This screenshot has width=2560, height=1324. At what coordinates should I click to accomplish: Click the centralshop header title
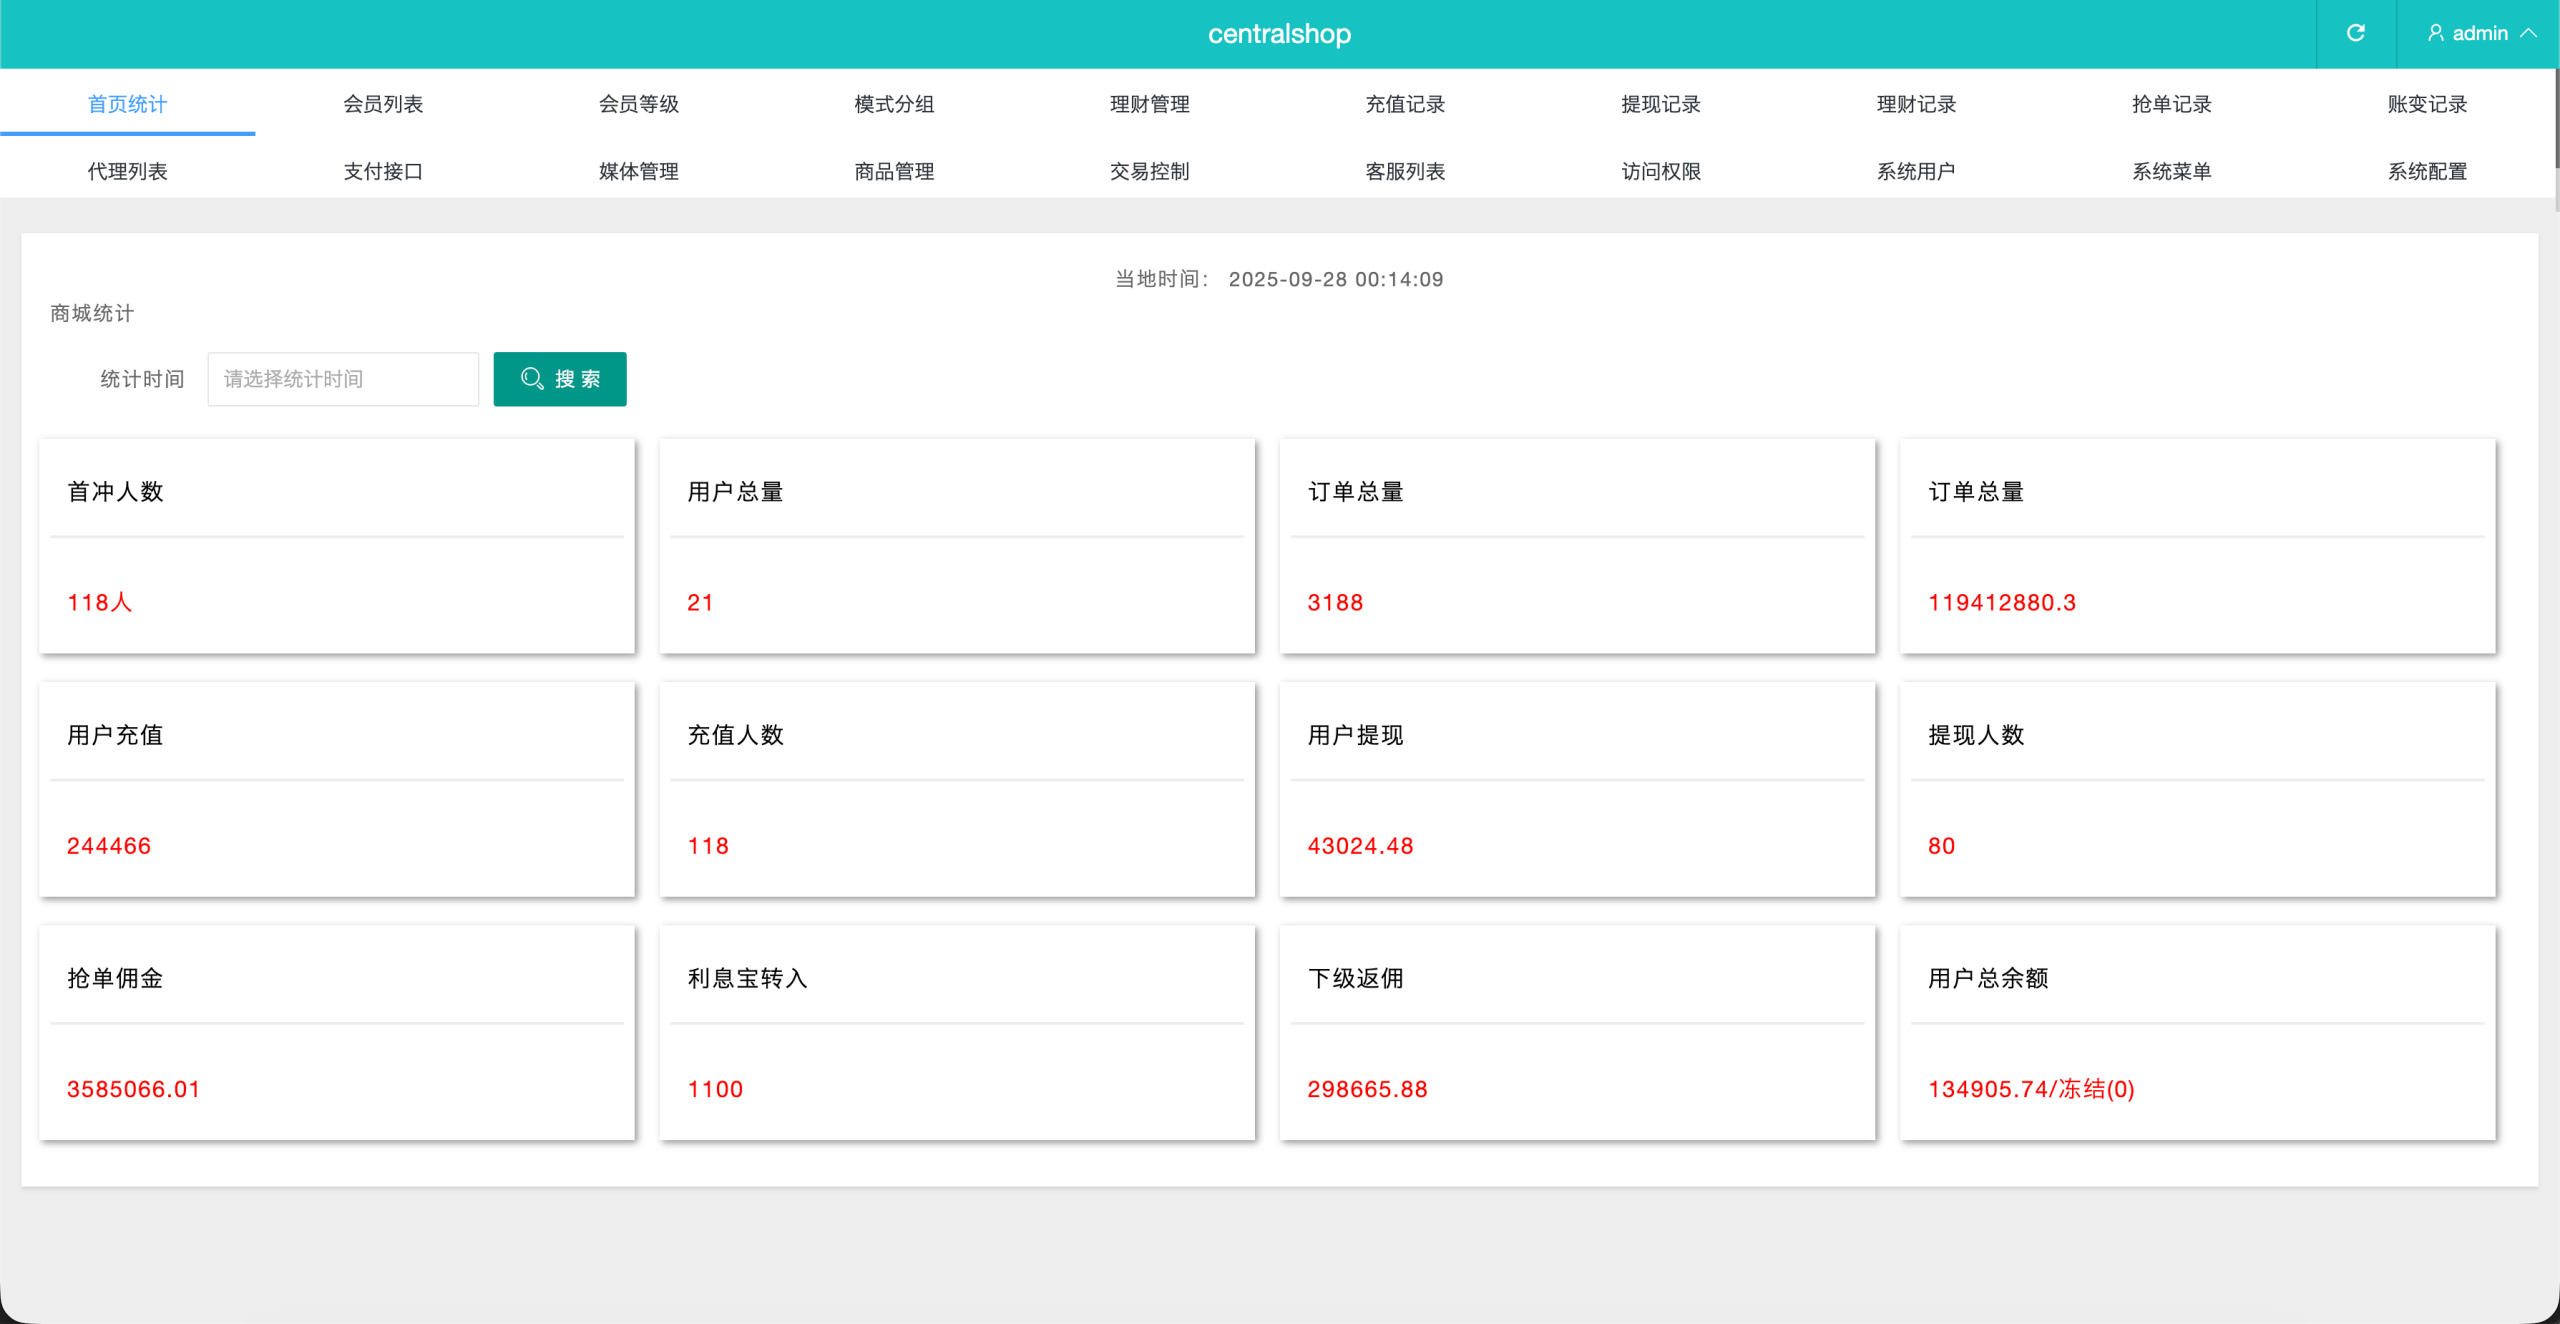point(1279,34)
